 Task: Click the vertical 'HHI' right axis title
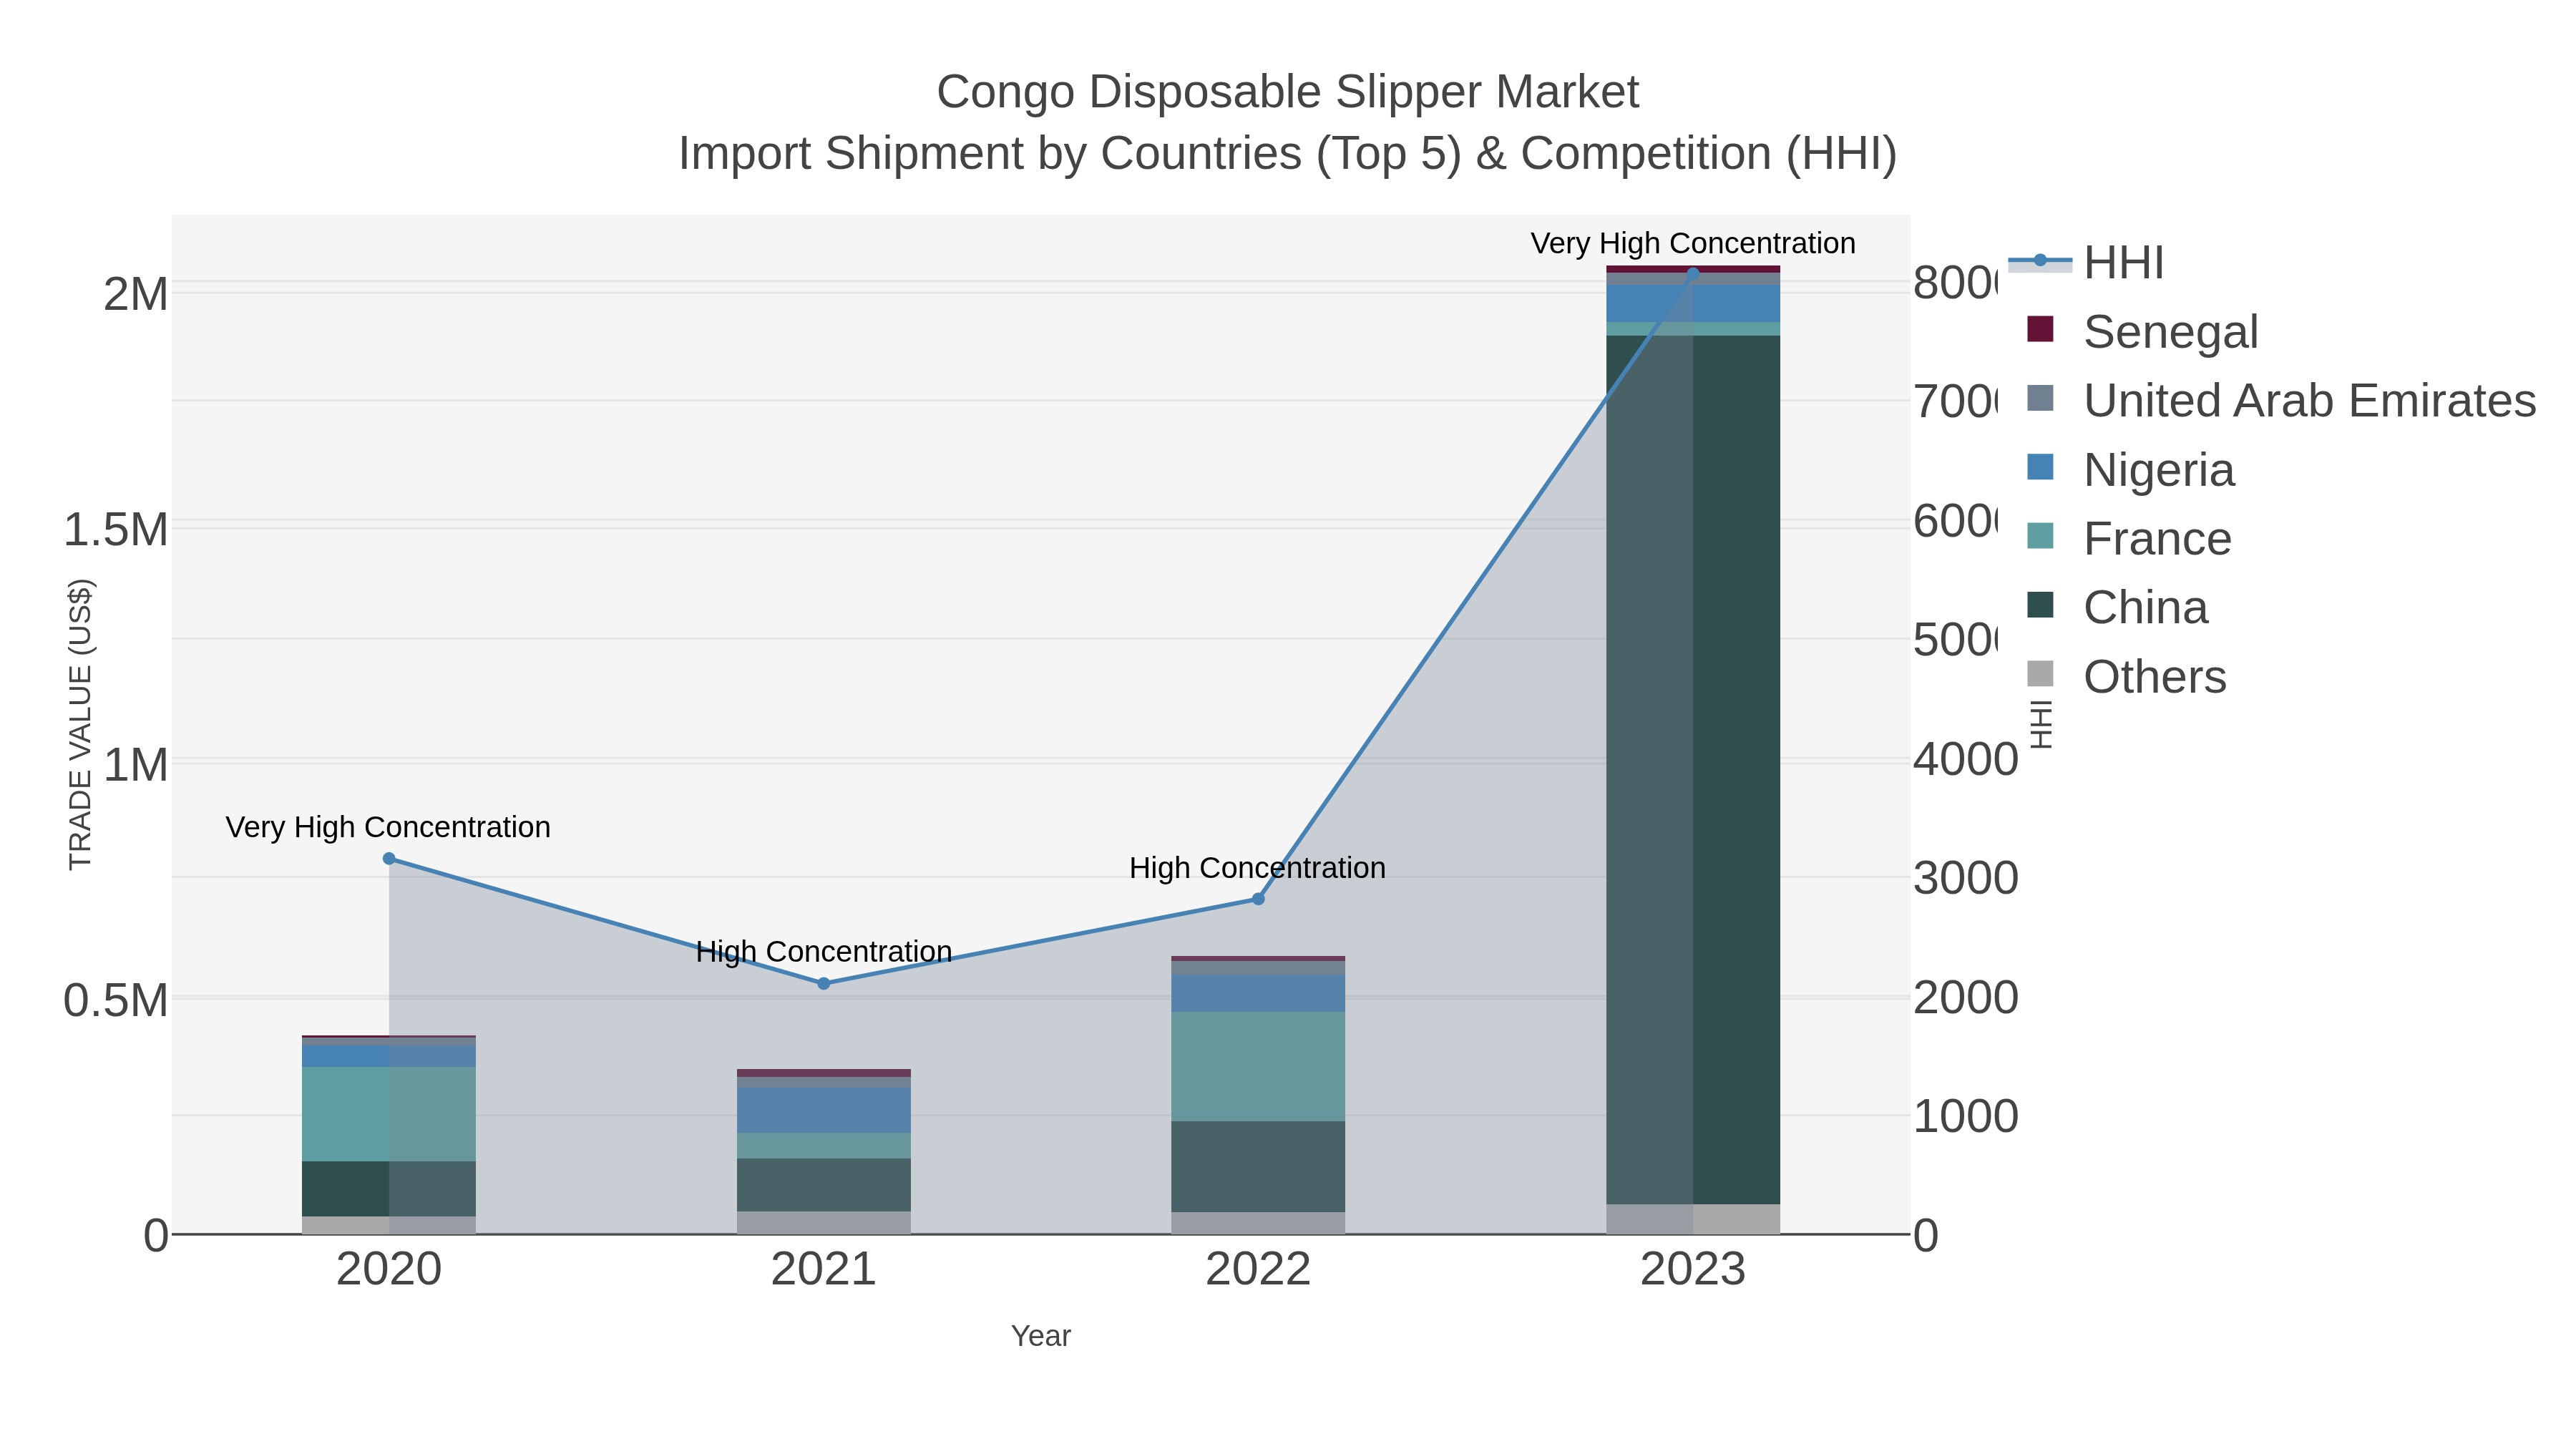click(x=2040, y=725)
